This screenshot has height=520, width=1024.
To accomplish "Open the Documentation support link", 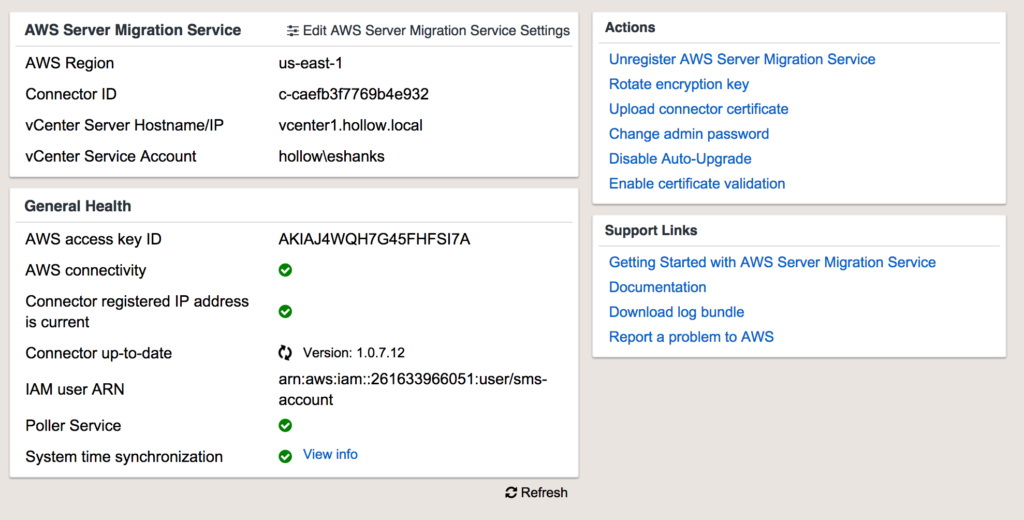I will (x=657, y=287).
